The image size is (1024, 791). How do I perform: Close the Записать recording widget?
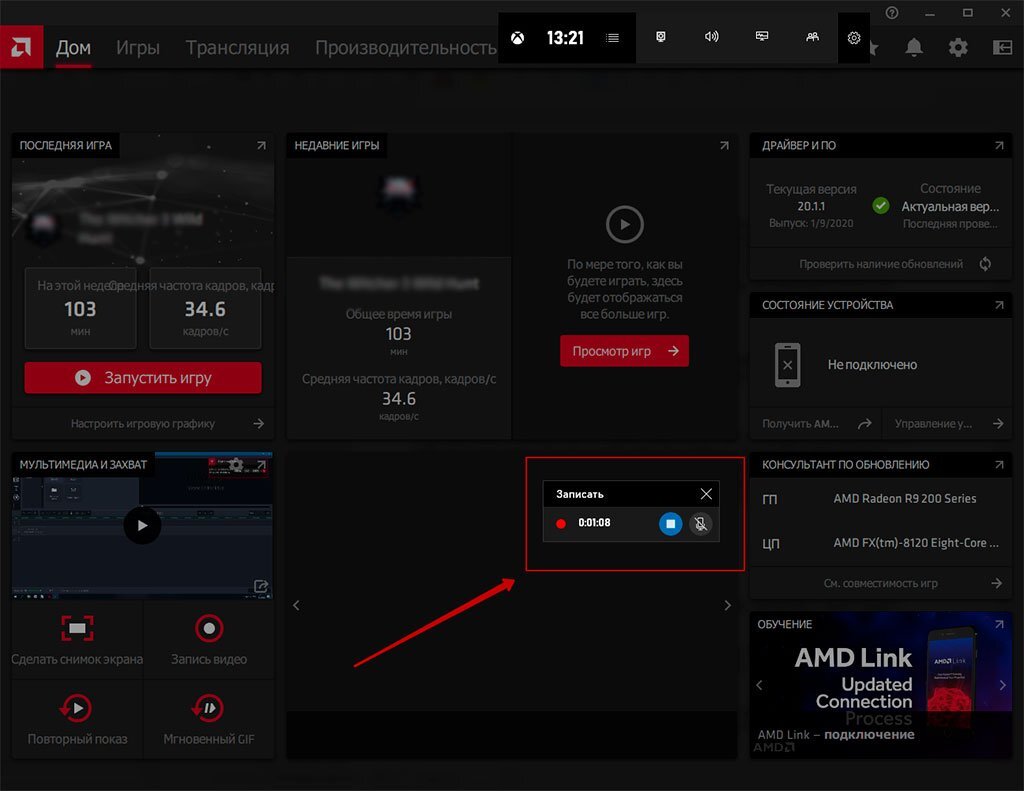coord(706,494)
